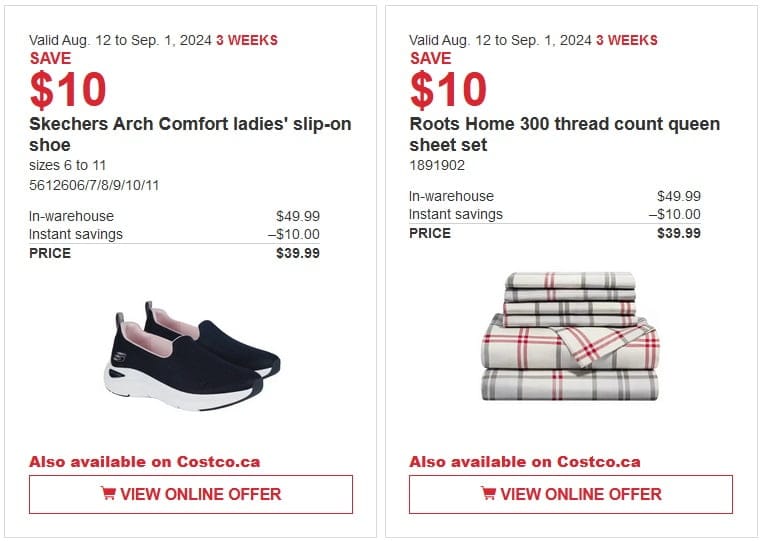The width and height of the screenshot is (764, 541).
Task: Click '3 WEEKS' label on Skechers card
Action: 247,40
